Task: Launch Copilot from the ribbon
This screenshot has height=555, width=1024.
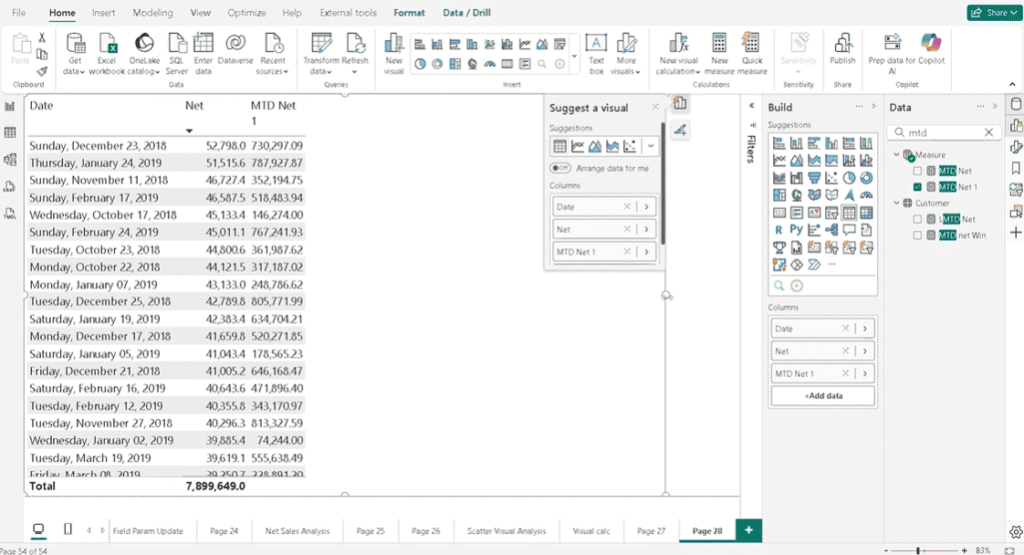Action: coord(931,49)
